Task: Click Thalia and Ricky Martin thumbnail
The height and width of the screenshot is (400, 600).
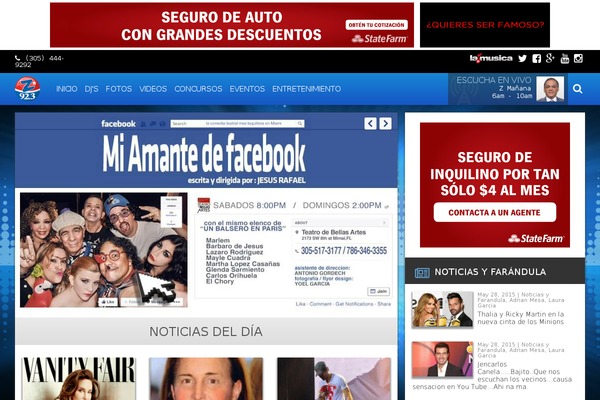Action: tap(442, 310)
